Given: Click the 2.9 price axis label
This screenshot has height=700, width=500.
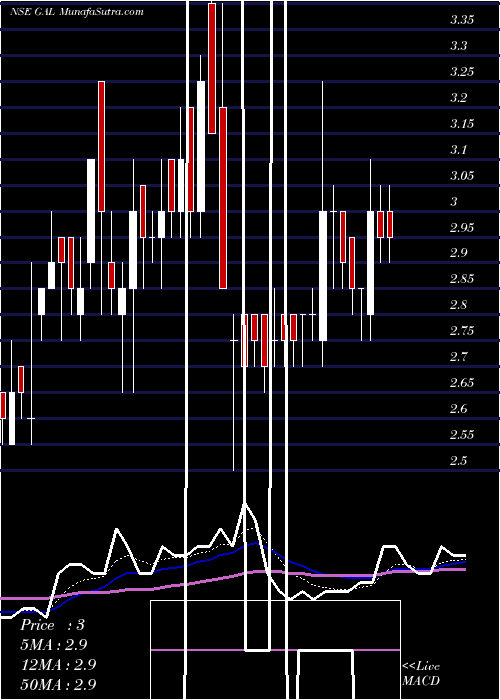Looking at the screenshot, I should 459,254.
